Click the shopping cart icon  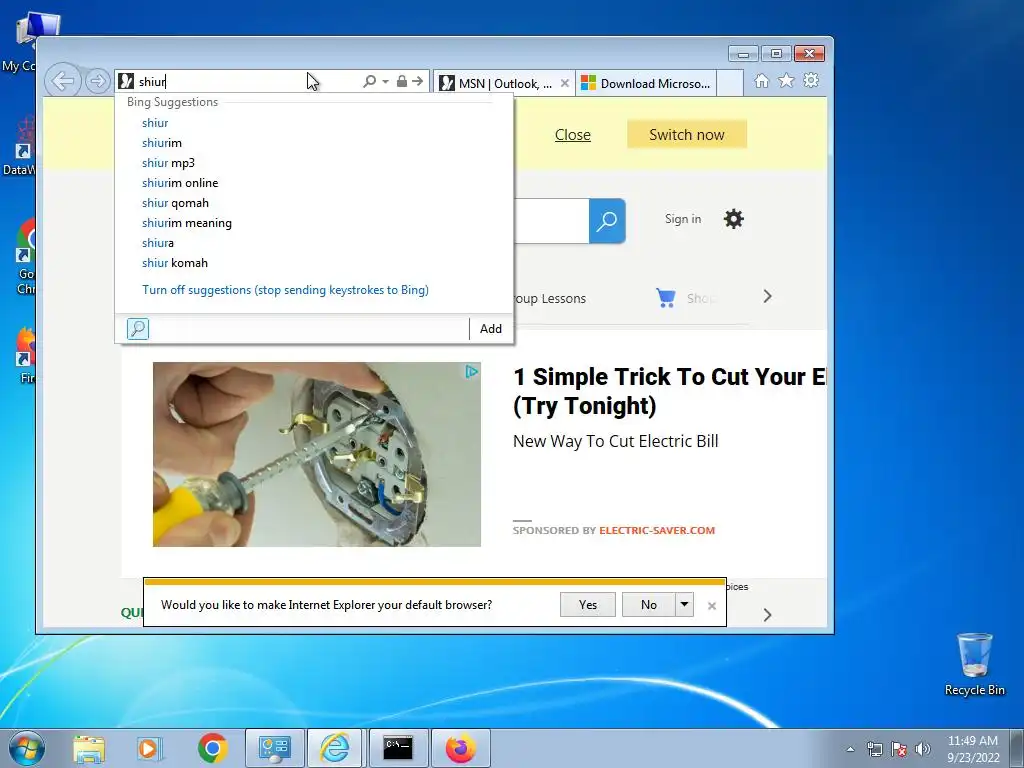coord(665,298)
